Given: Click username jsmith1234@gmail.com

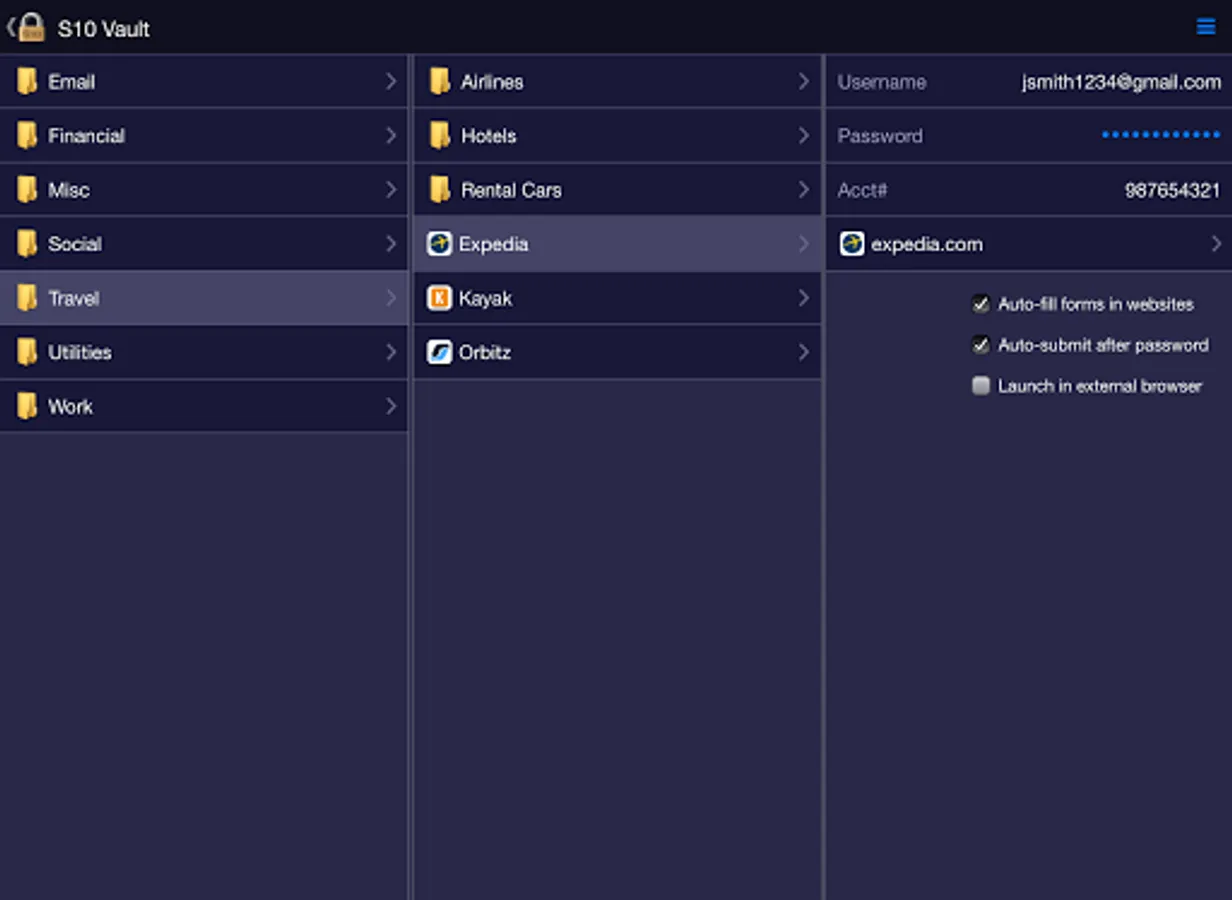Looking at the screenshot, I should 1121,82.
